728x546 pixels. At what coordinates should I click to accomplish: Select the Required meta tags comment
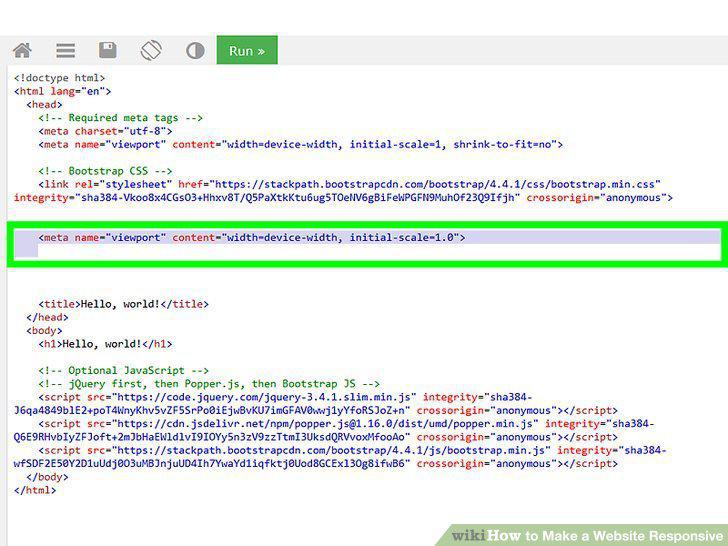[x=121, y=118]
